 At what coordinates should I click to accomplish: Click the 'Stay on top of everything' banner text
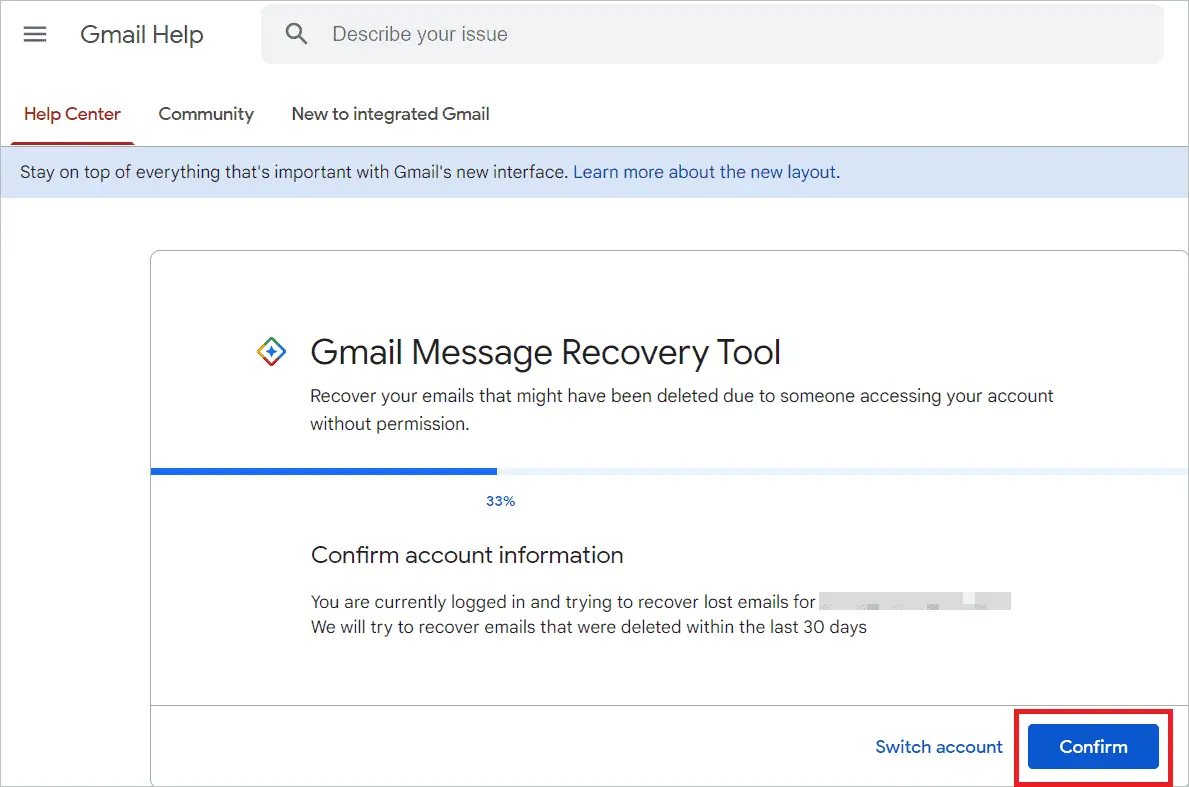pyautogui.click(x=294, y=172)
